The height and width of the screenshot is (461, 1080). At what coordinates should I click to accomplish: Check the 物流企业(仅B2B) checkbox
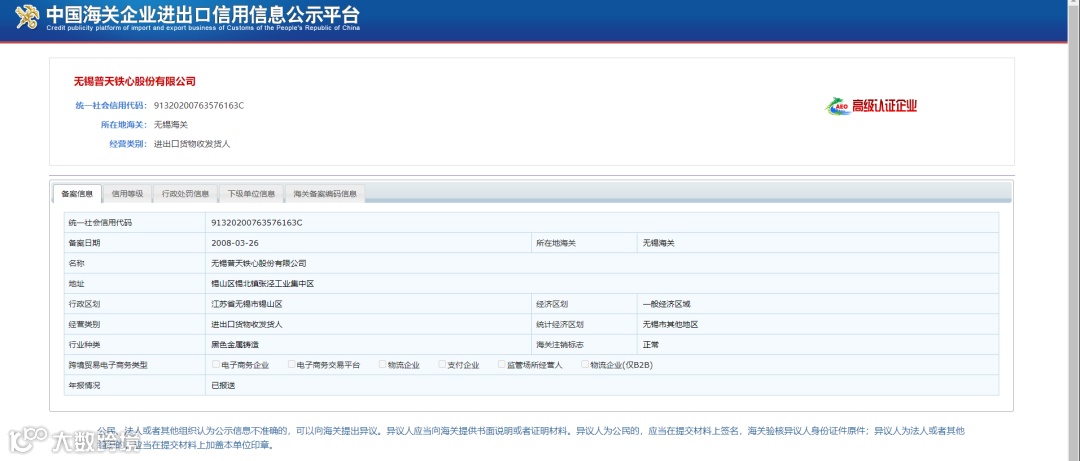585,365
